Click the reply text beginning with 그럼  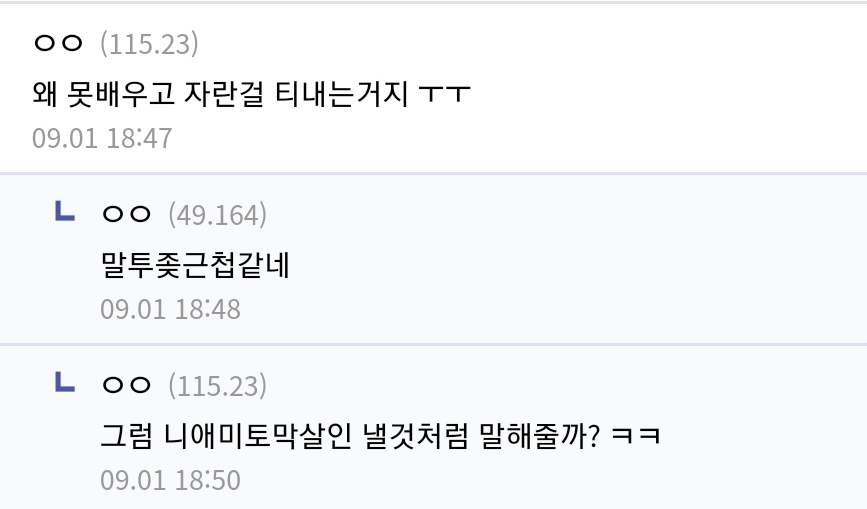tap(380, 435)
